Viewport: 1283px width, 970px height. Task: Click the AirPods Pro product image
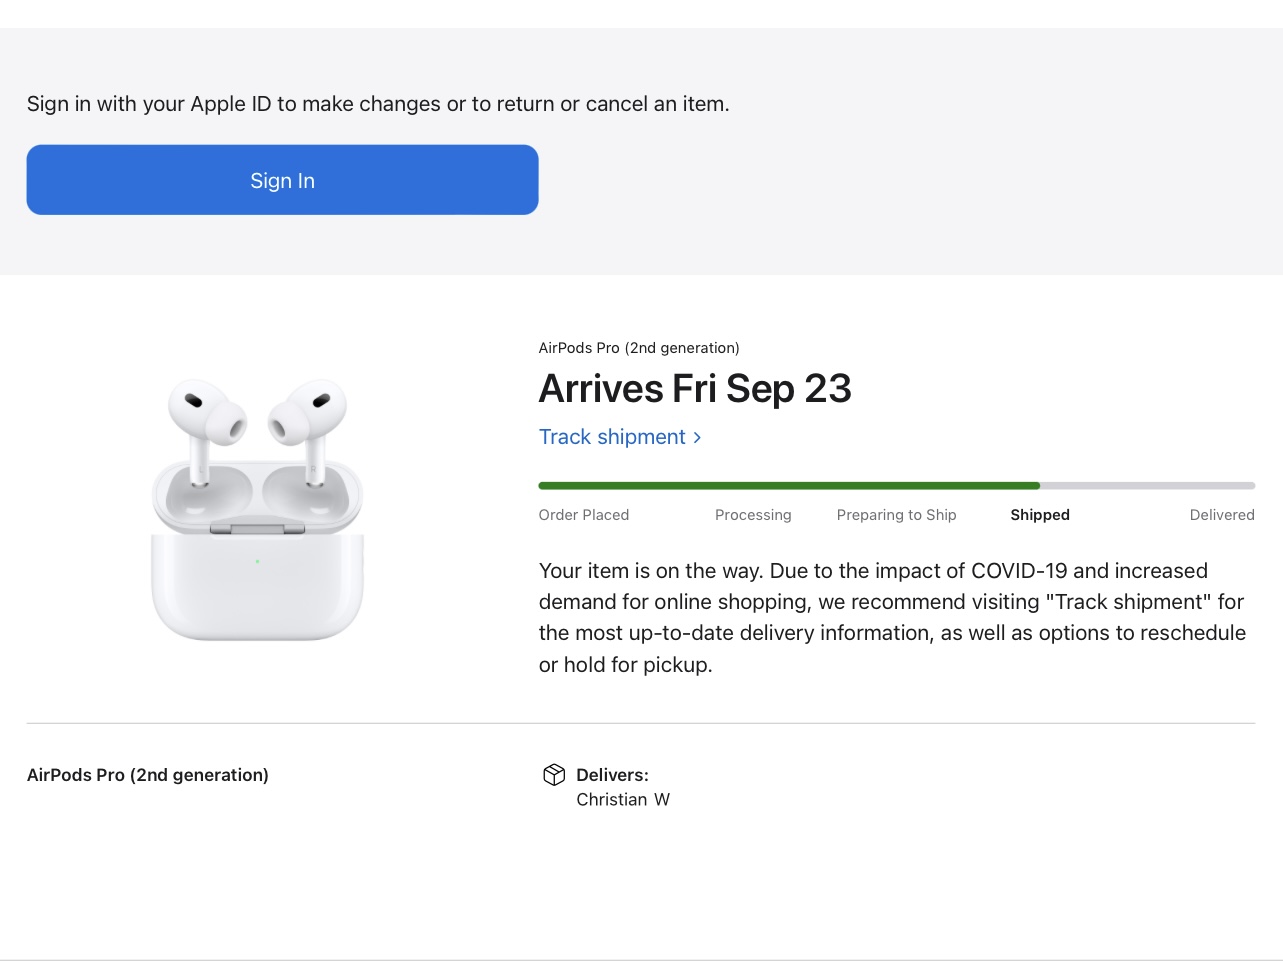pyautogui.click(x=257, y=510)
